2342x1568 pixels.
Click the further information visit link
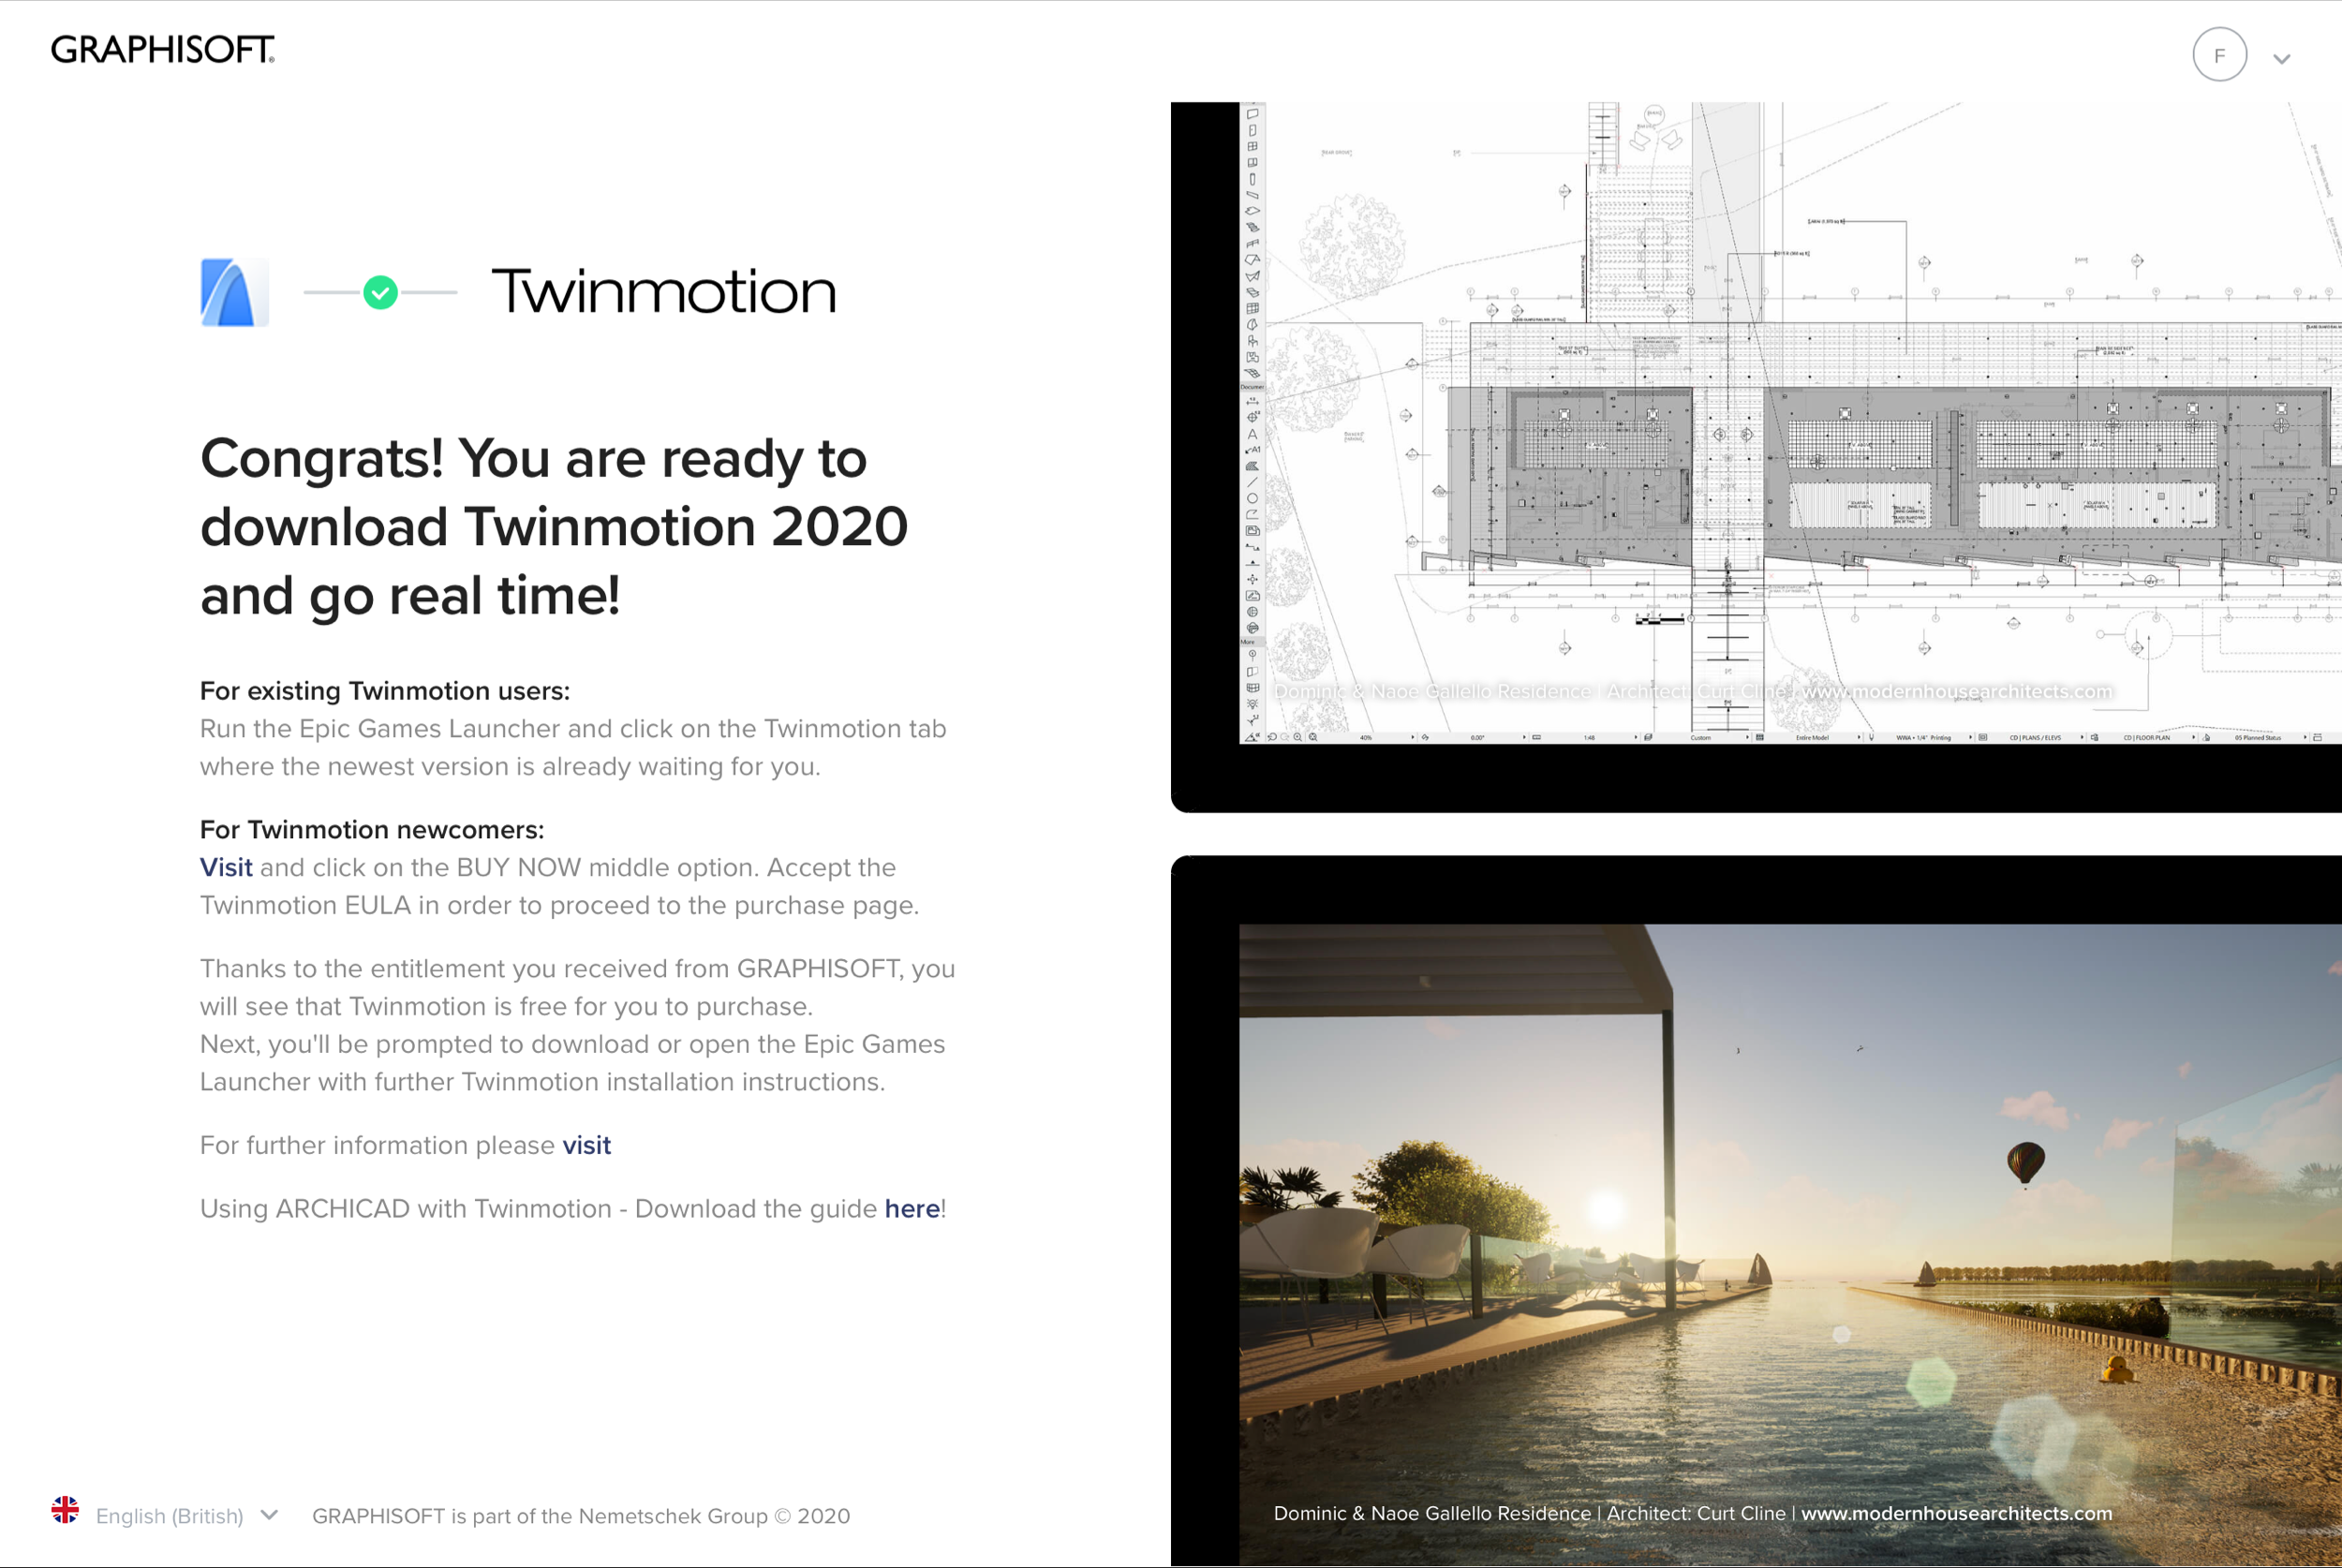(586, 1145)
